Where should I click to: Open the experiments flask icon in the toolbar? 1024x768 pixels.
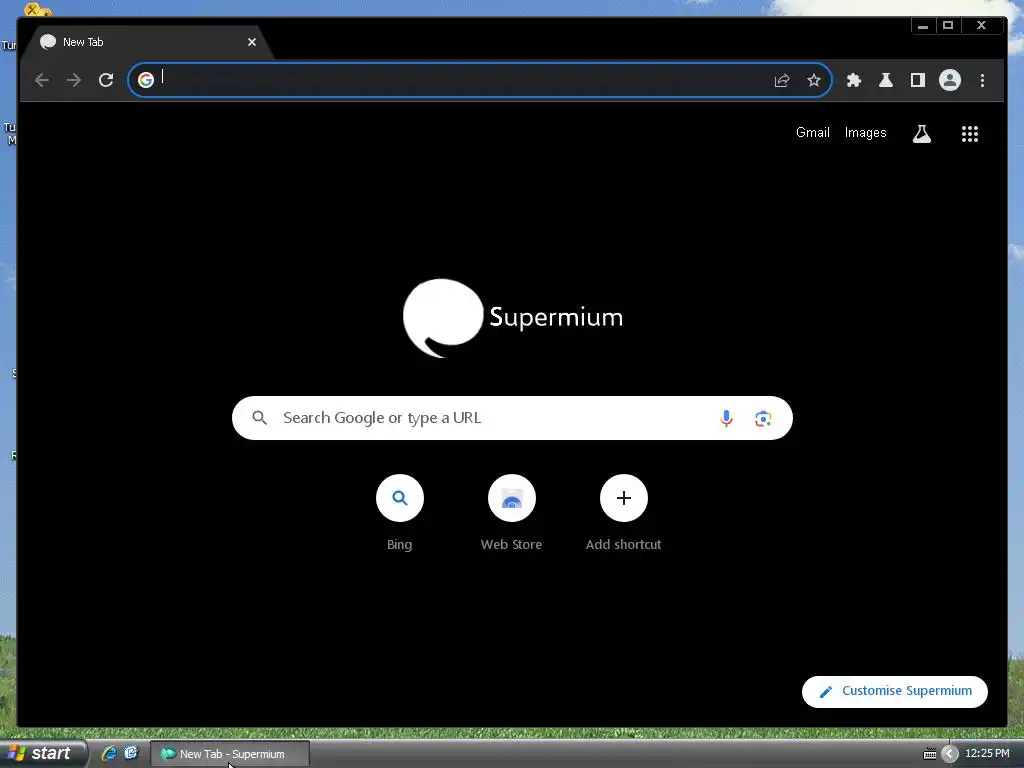[x=886, y=80]
